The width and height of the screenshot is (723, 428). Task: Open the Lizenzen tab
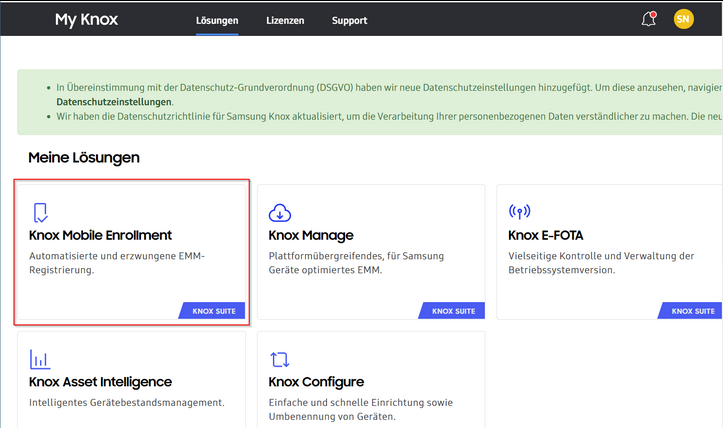click(x=285, y=20)
